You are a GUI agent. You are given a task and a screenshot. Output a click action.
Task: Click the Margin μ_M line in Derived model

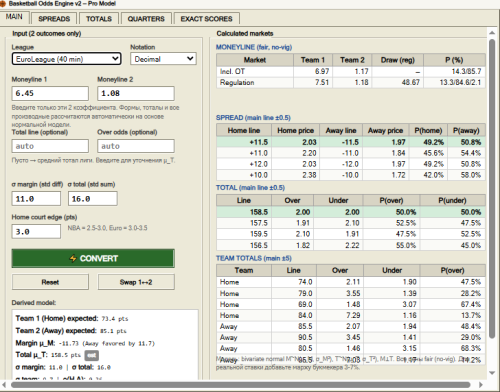[85, 343]
